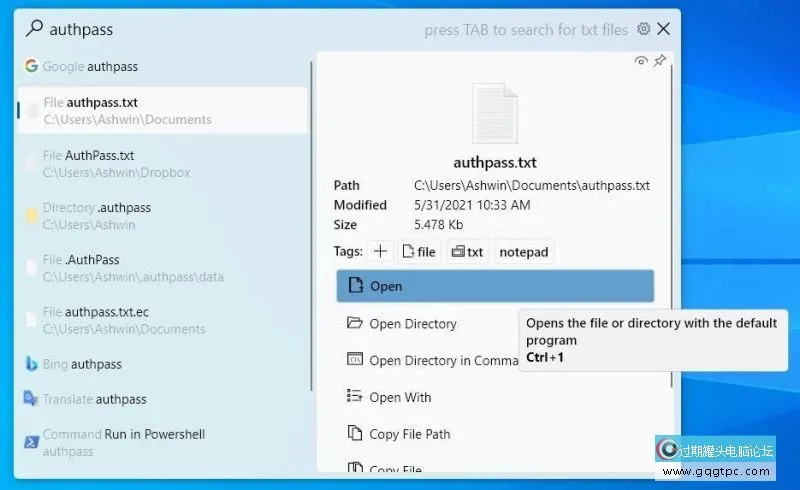Toggle the eye preview icon
Viewport: 800px width, 490px height.
[641, 62]
